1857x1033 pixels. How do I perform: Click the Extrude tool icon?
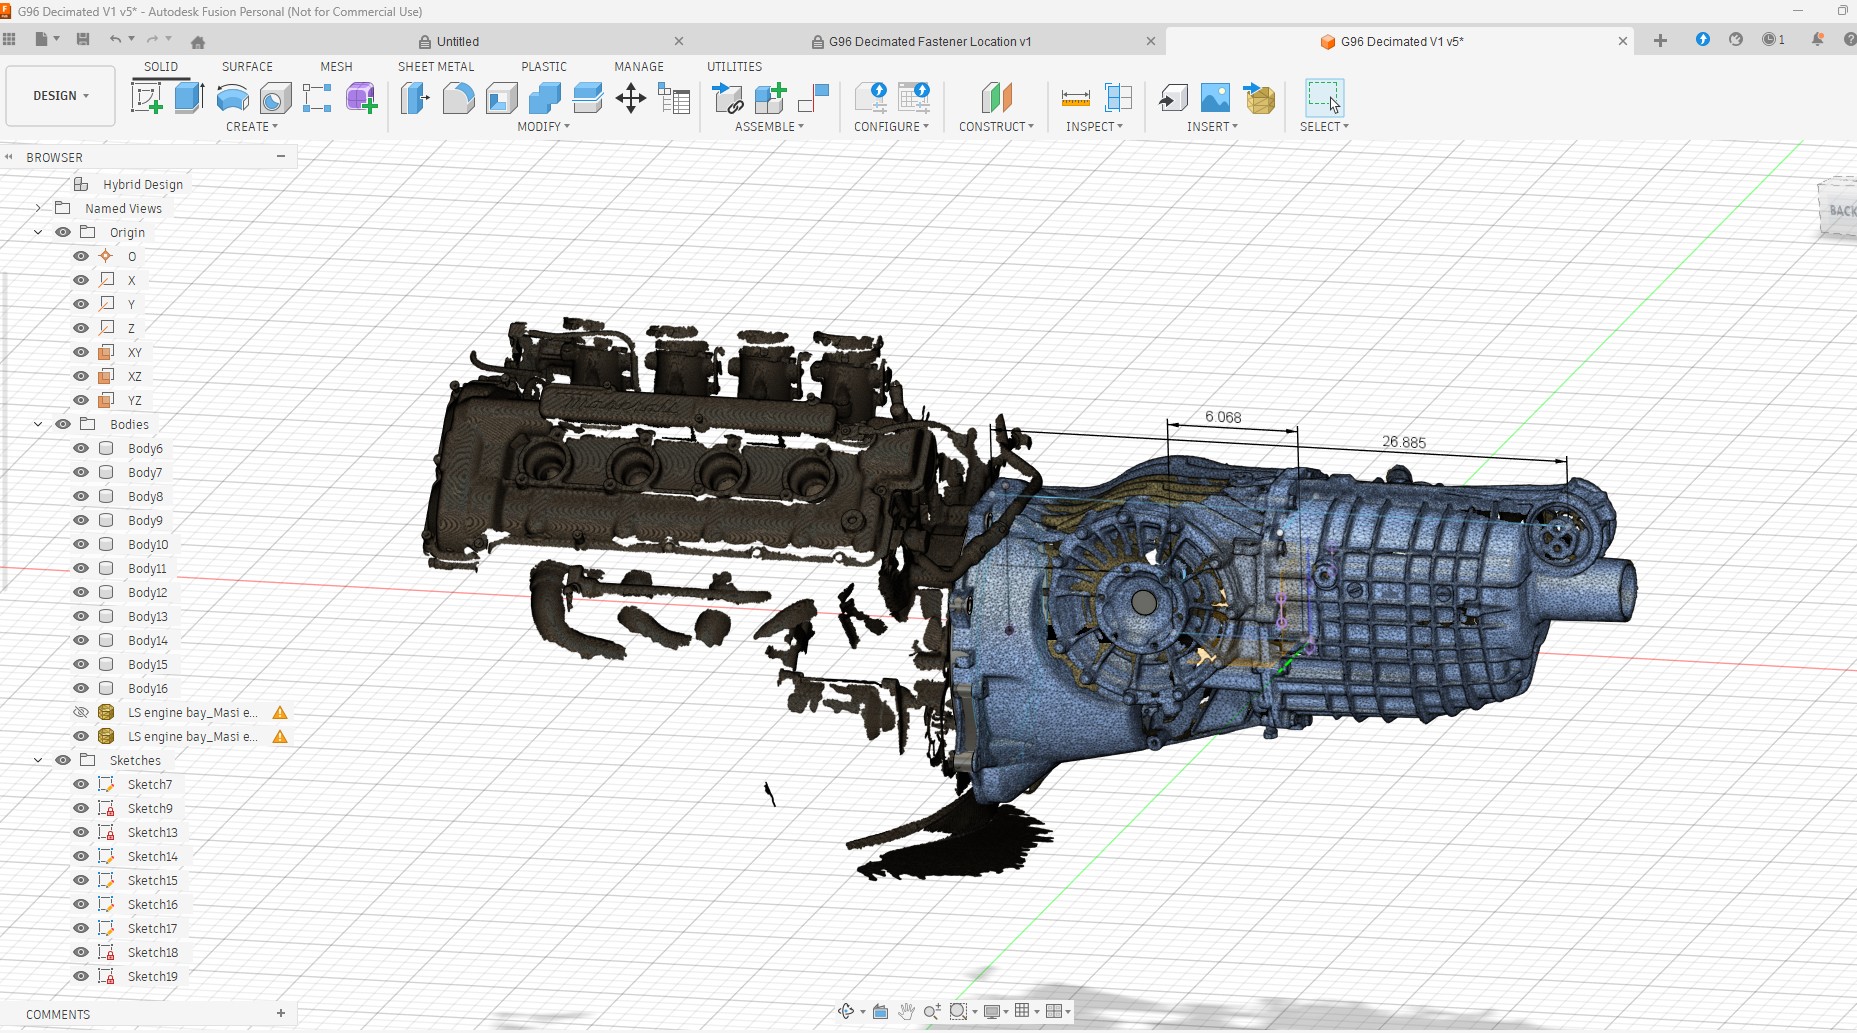pos(189,98)
